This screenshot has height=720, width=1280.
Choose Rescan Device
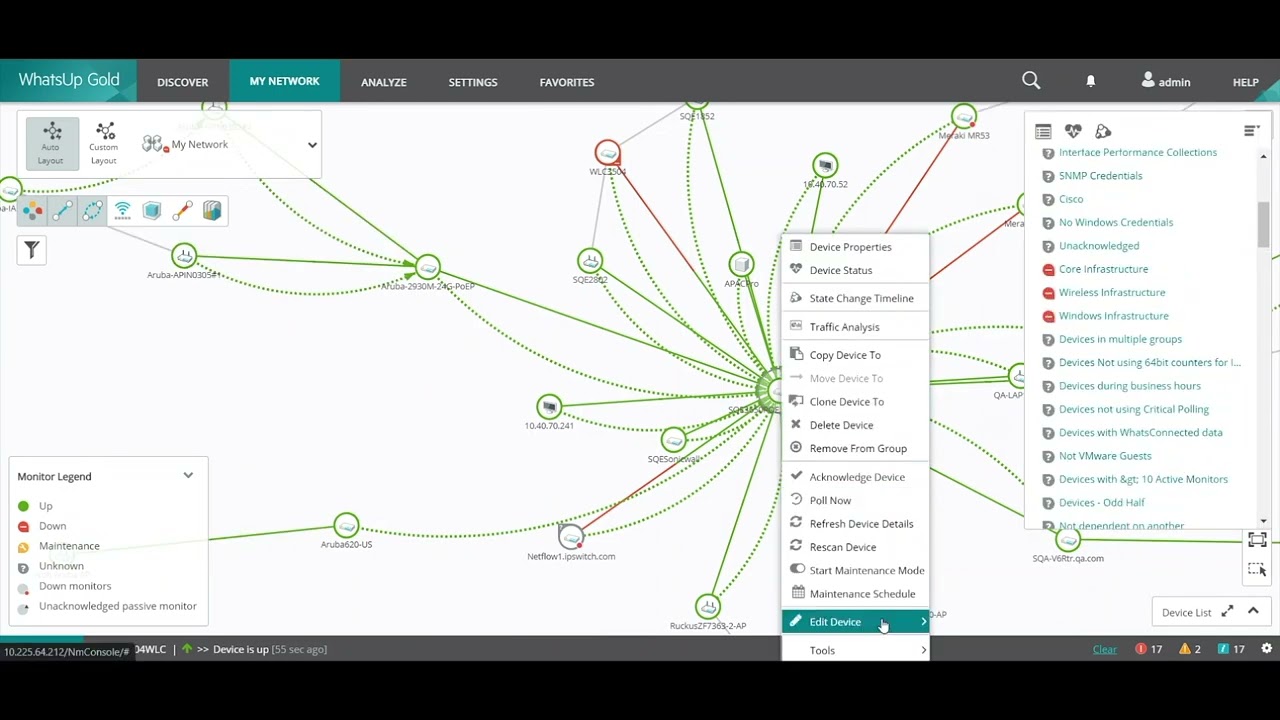(855, 547)
